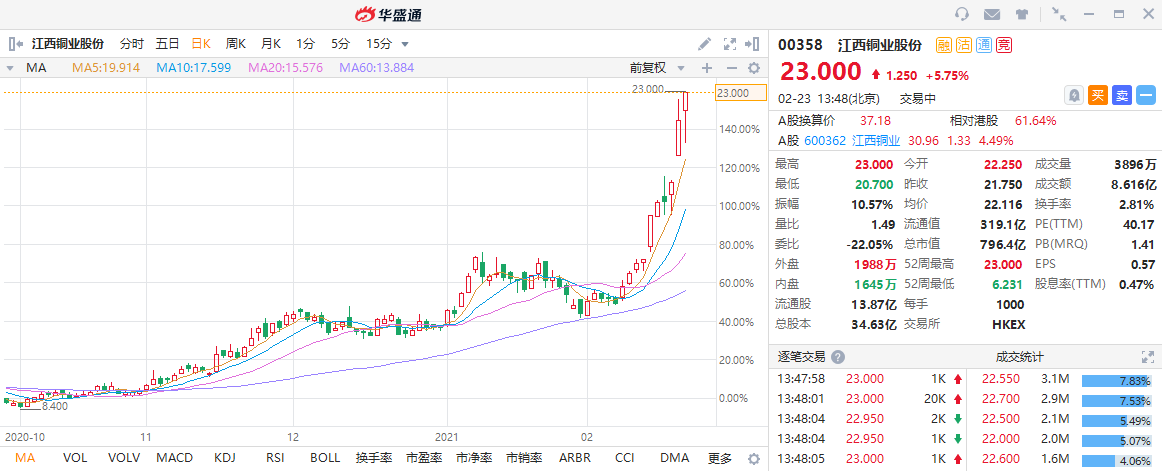The image size is (1162, 471).
Task: Open customer service headset icon
Action: pos(963,14)
